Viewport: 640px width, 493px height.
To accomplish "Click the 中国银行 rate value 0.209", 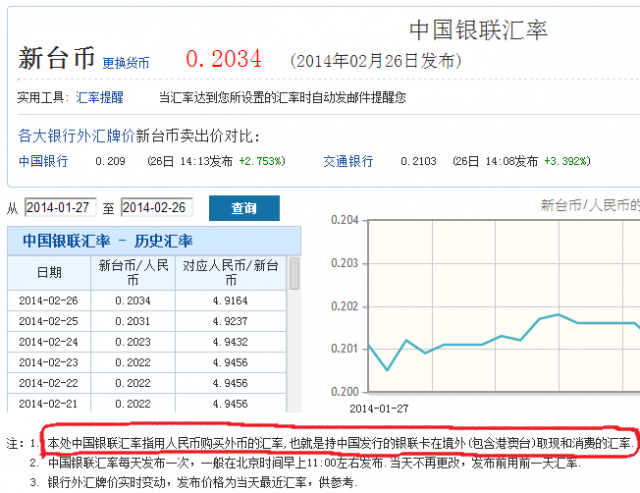I will 110,161.
